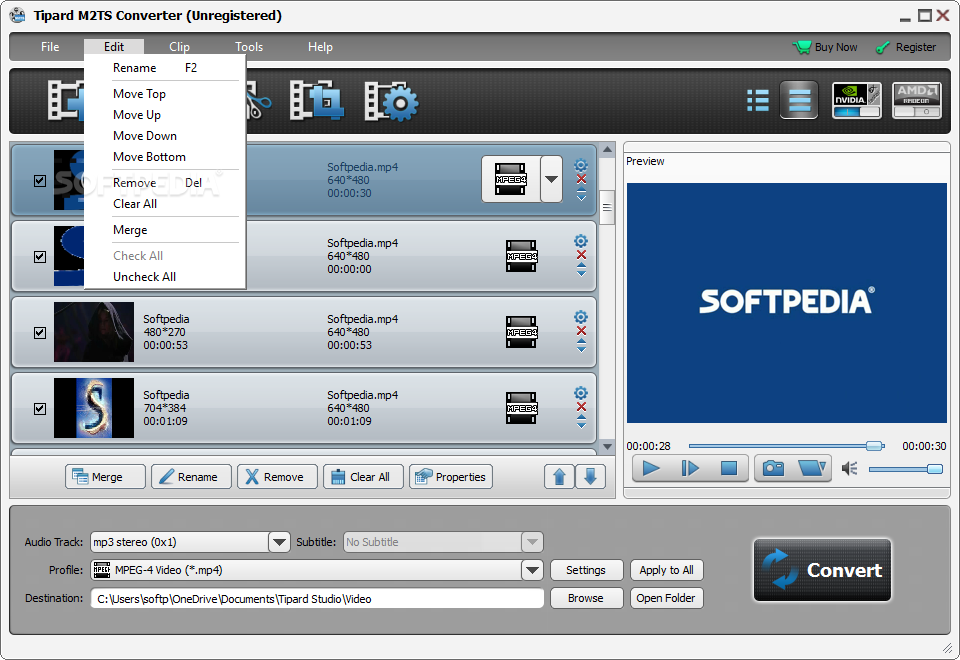This screenshot has width=960, height=660.
Task: Uncheck the 480*270 Softpedia file checkbox
Action: (x=40, y=332)
